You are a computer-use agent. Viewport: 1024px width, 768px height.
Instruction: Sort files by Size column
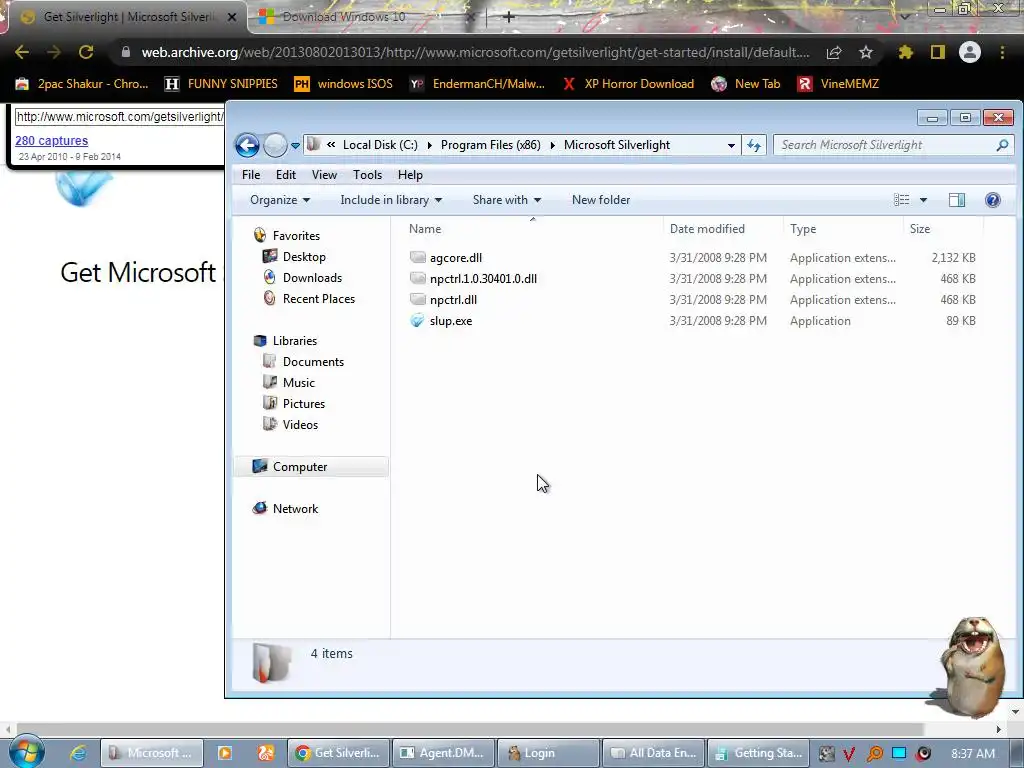(x=920, y=229)
